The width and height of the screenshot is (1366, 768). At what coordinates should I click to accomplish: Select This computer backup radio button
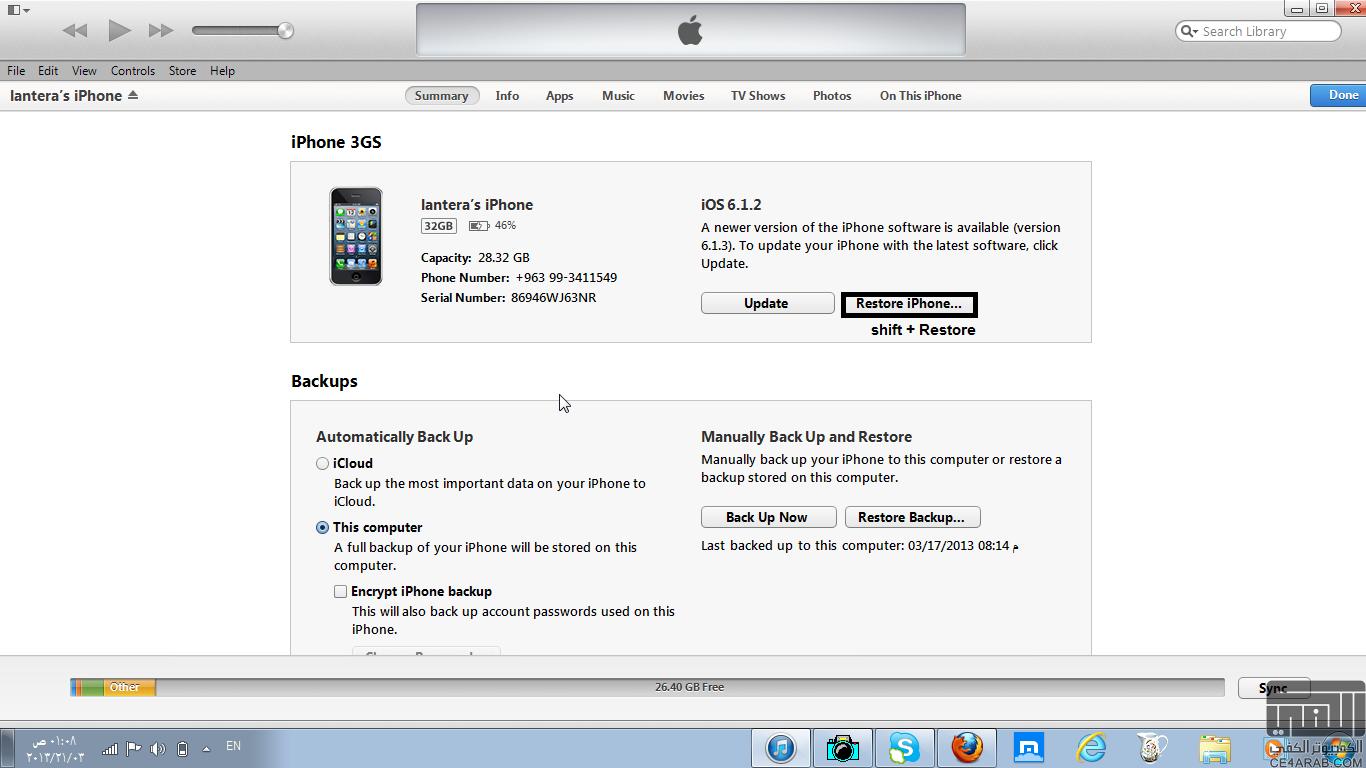(322, 528)
